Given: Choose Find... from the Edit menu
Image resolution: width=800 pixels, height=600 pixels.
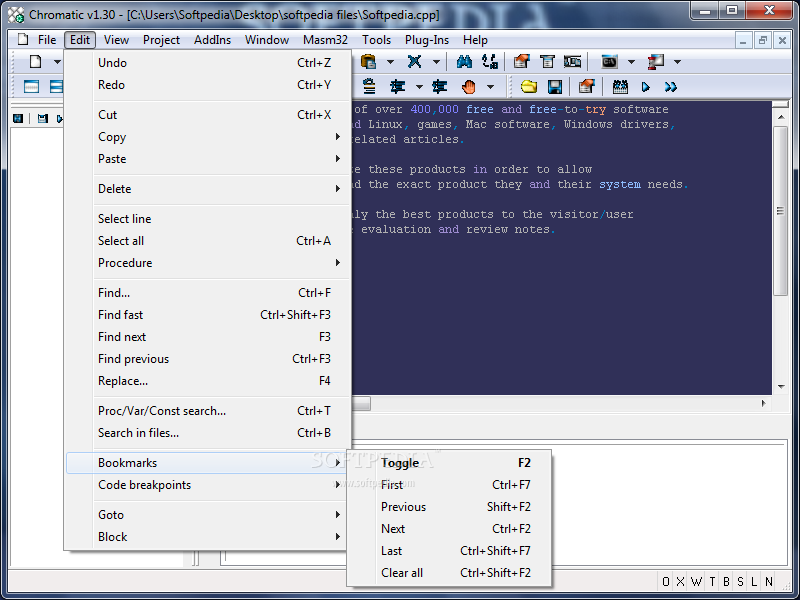Looking at the screenshot, I should tap(208, 293).
